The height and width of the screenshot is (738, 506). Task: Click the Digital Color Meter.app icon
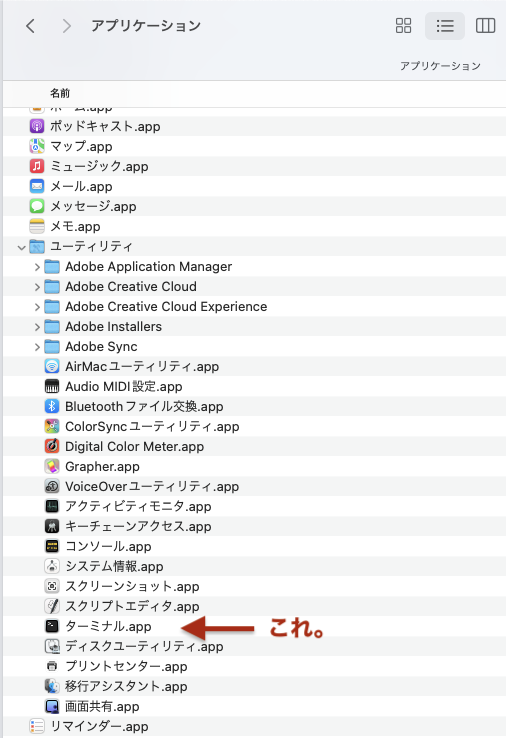[x=52, y=446]
